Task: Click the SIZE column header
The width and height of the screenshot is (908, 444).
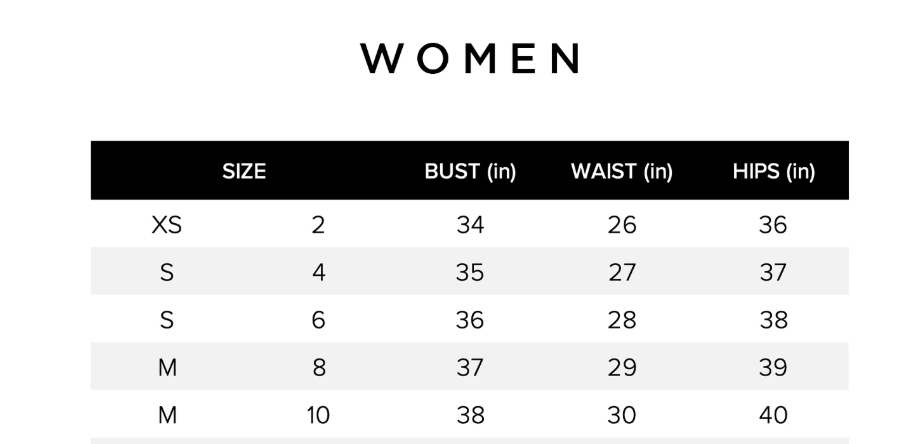Action: [x=244, y=171]
